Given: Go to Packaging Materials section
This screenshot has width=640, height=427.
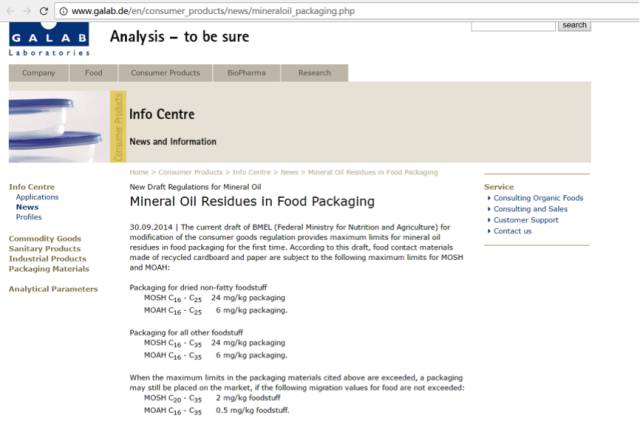Looking at the screenshot, I should point(49,269).
